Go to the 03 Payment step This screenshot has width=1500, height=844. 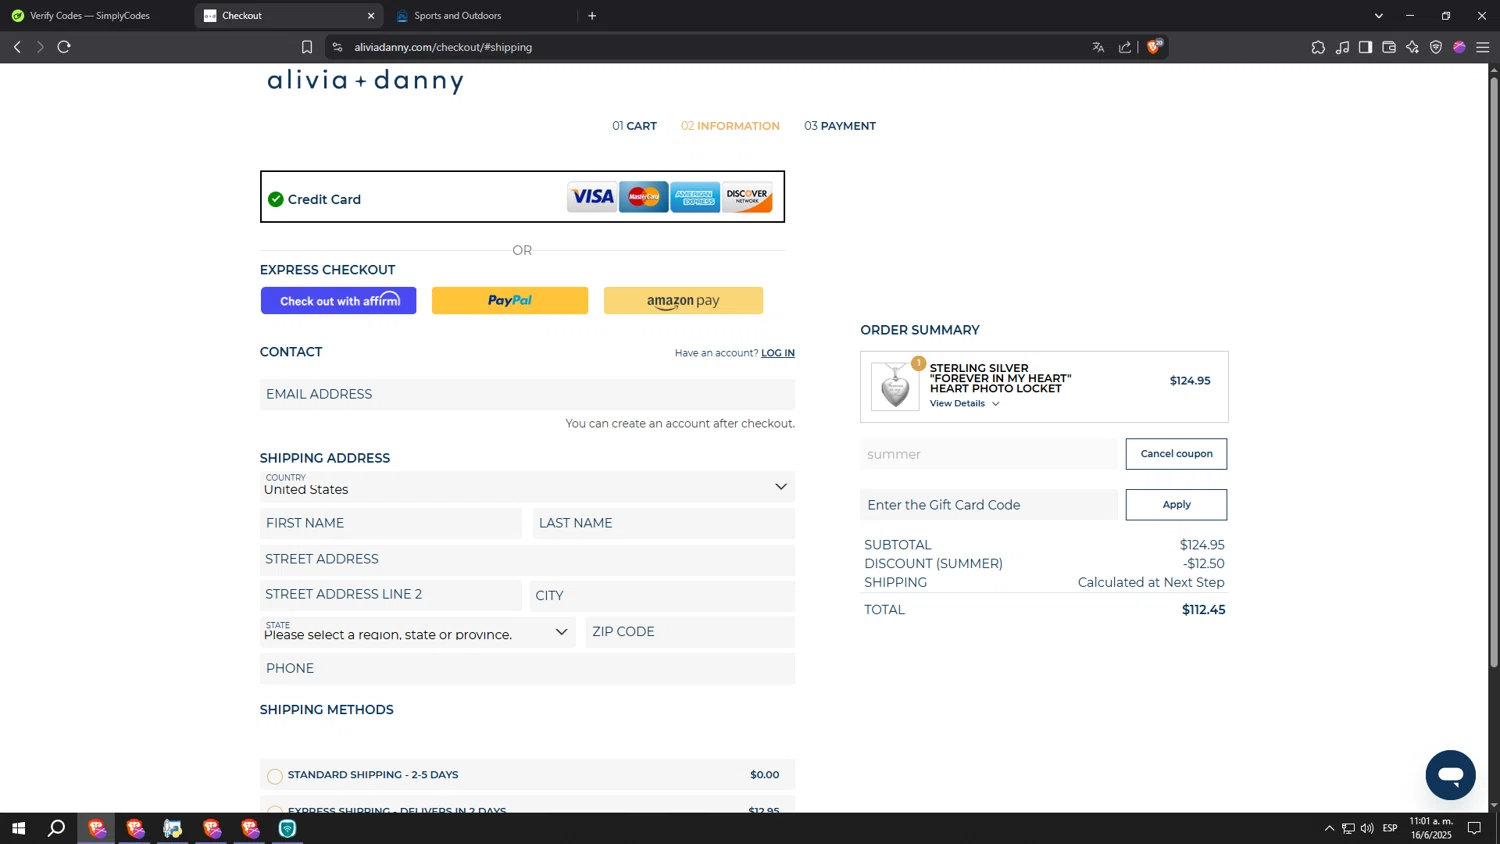(x=840, y=126)
